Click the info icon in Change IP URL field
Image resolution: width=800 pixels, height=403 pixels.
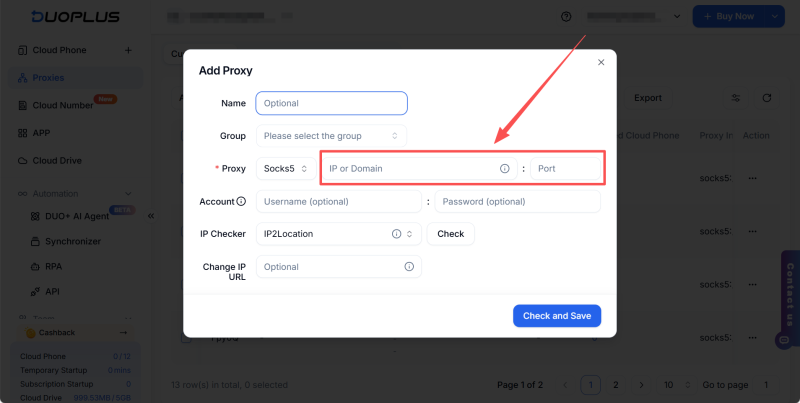point(409,267)
